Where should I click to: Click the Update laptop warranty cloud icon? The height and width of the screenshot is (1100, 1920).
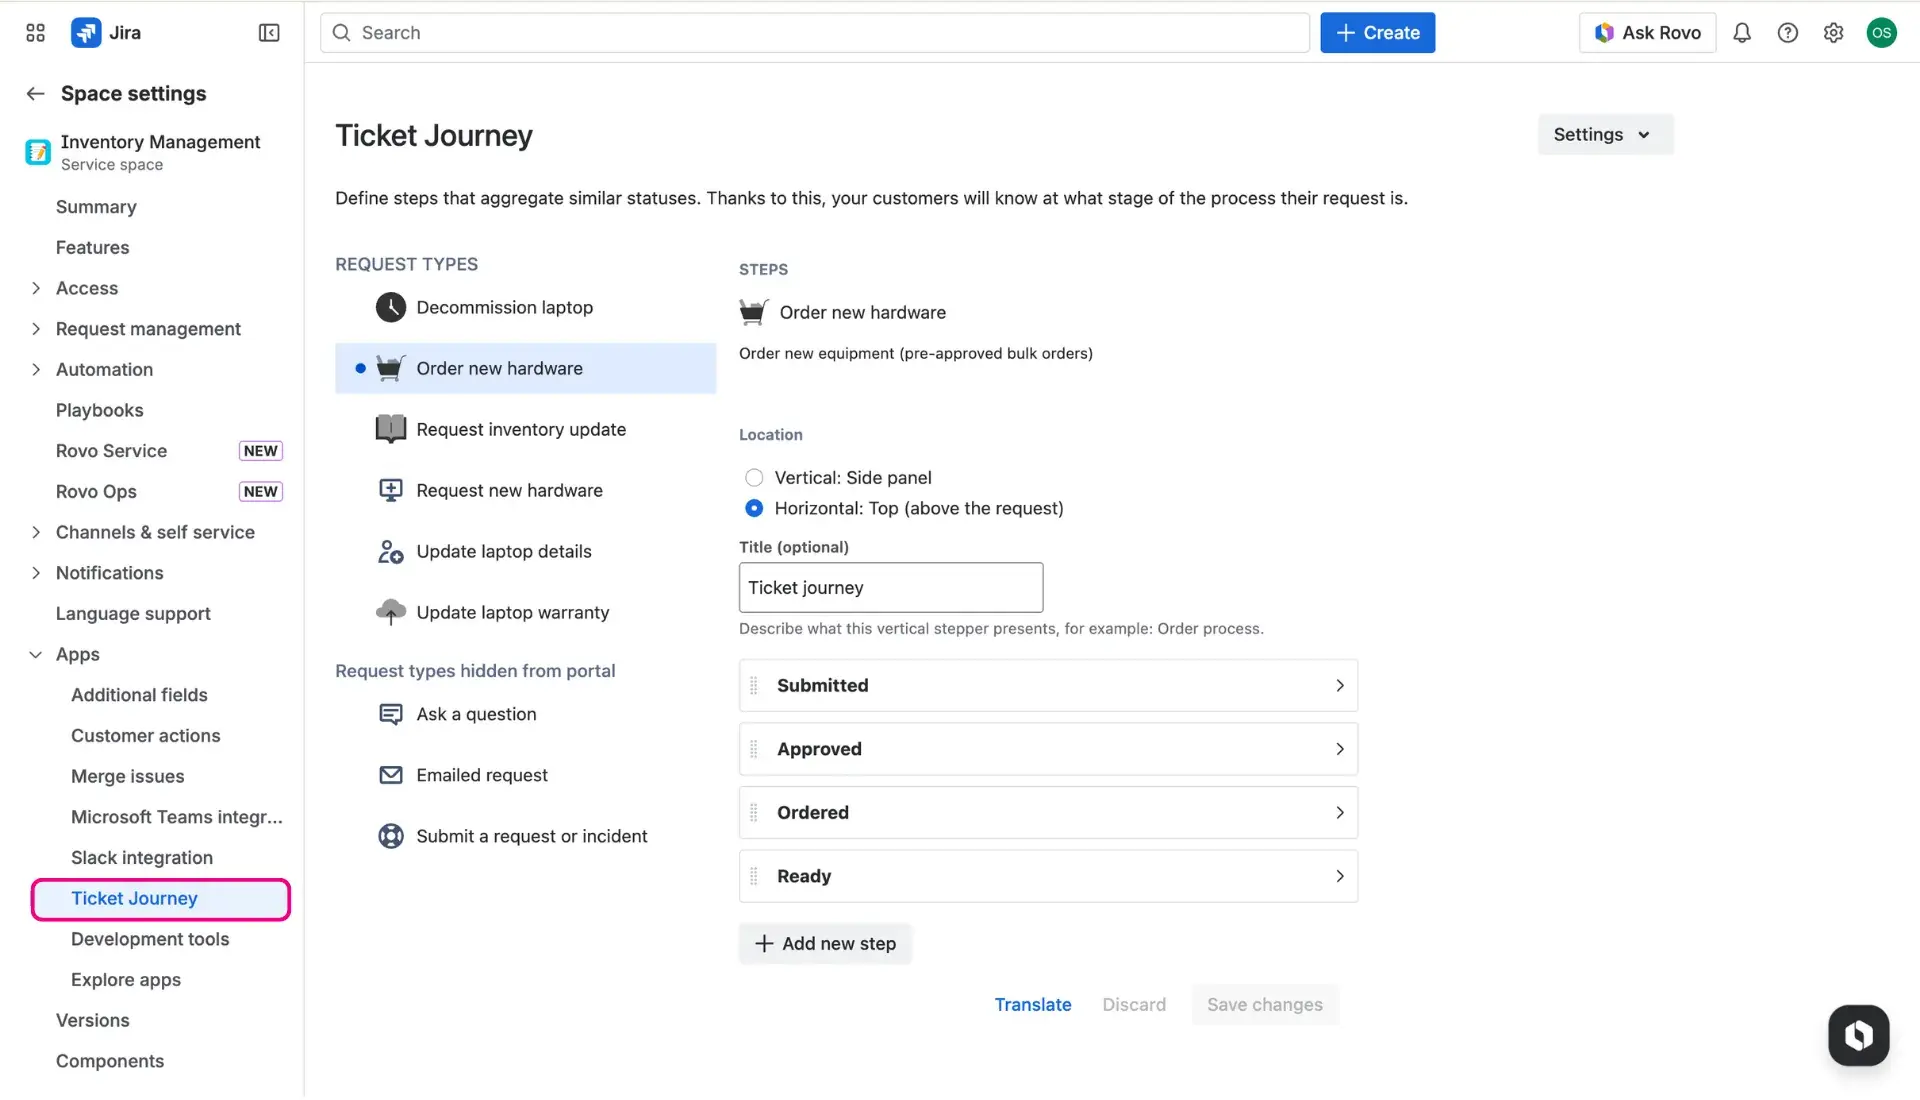(x=390, y=611)
